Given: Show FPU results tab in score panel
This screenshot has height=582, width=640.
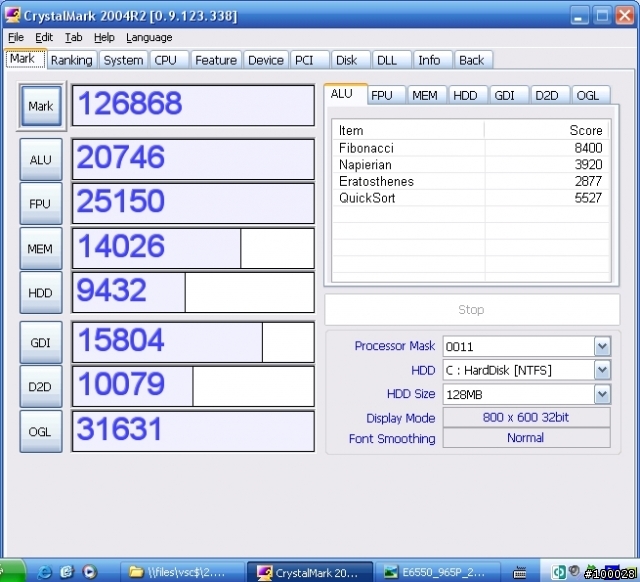Looking at the screenshot, I should click(386, 96).
